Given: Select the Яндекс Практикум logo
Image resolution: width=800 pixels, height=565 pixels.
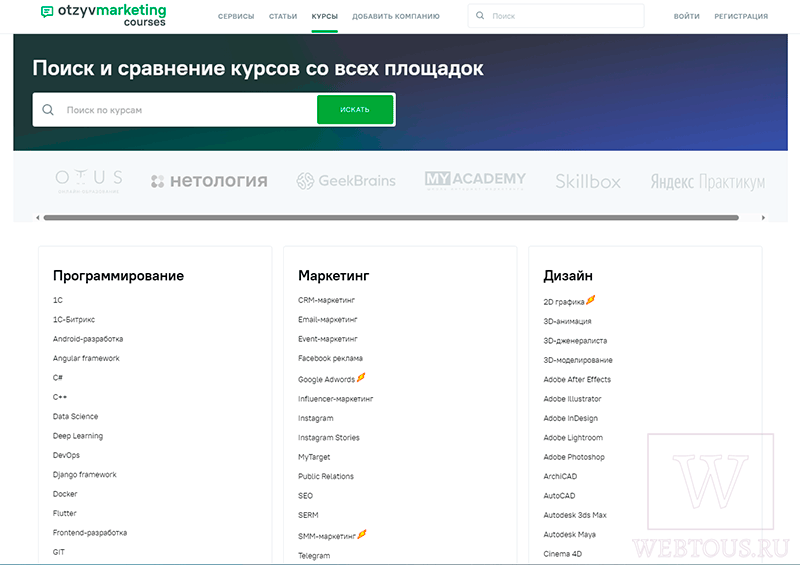Looking at the screenshot, I should [x=708, y=182].
